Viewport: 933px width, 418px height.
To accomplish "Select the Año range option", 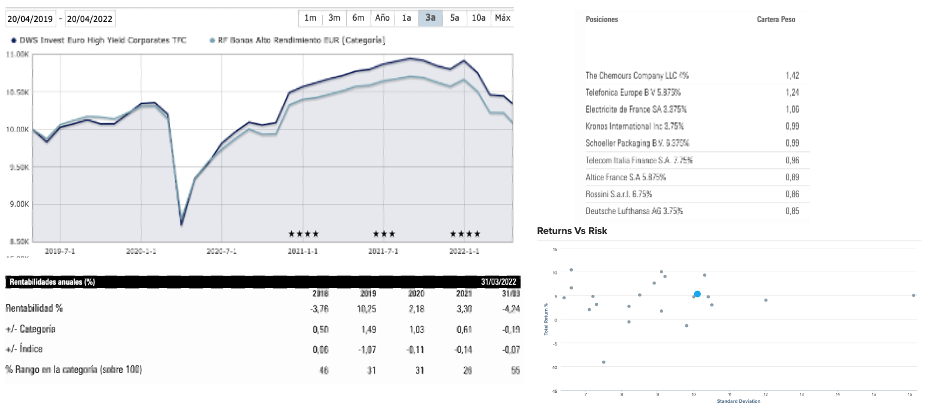I will 382,18.
